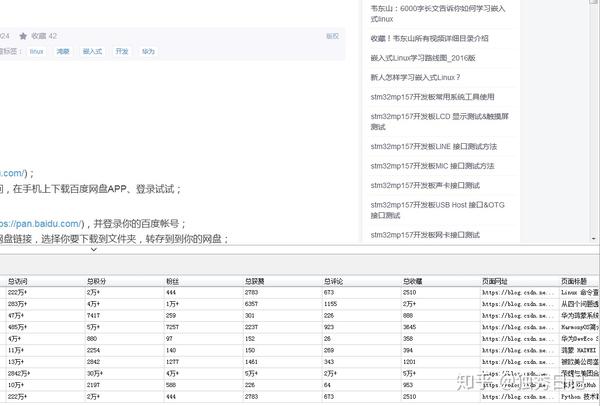Select the HarmonyOS page title cell
Screen dimensions: 600x406
coord(579,327)
